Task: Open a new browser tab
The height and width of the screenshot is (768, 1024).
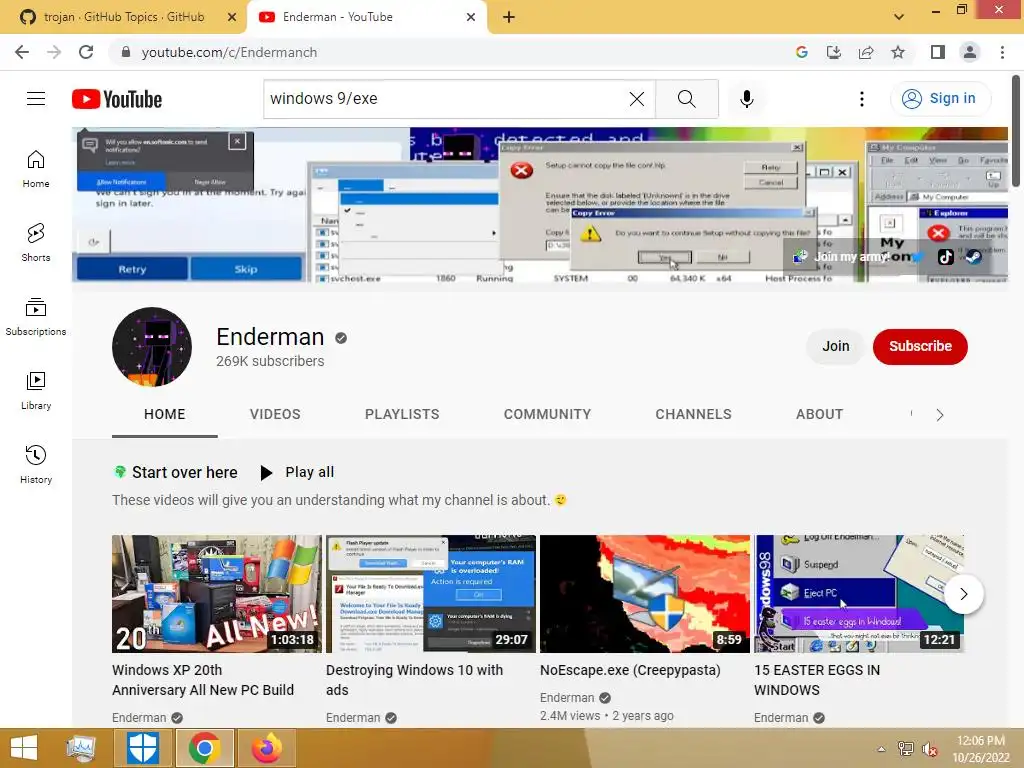Action: click(509, 17)
